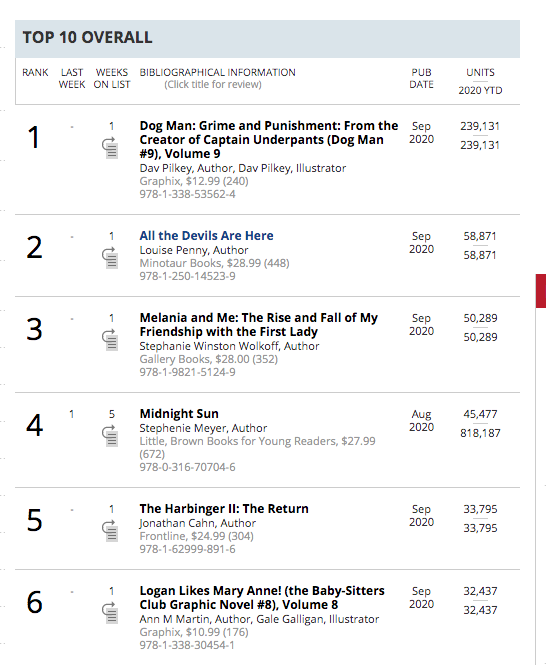Image resolution: width=546 pixels, height=665 pixels.
Task: Click the Top 10 Overall heading
Action: point(87,37)
